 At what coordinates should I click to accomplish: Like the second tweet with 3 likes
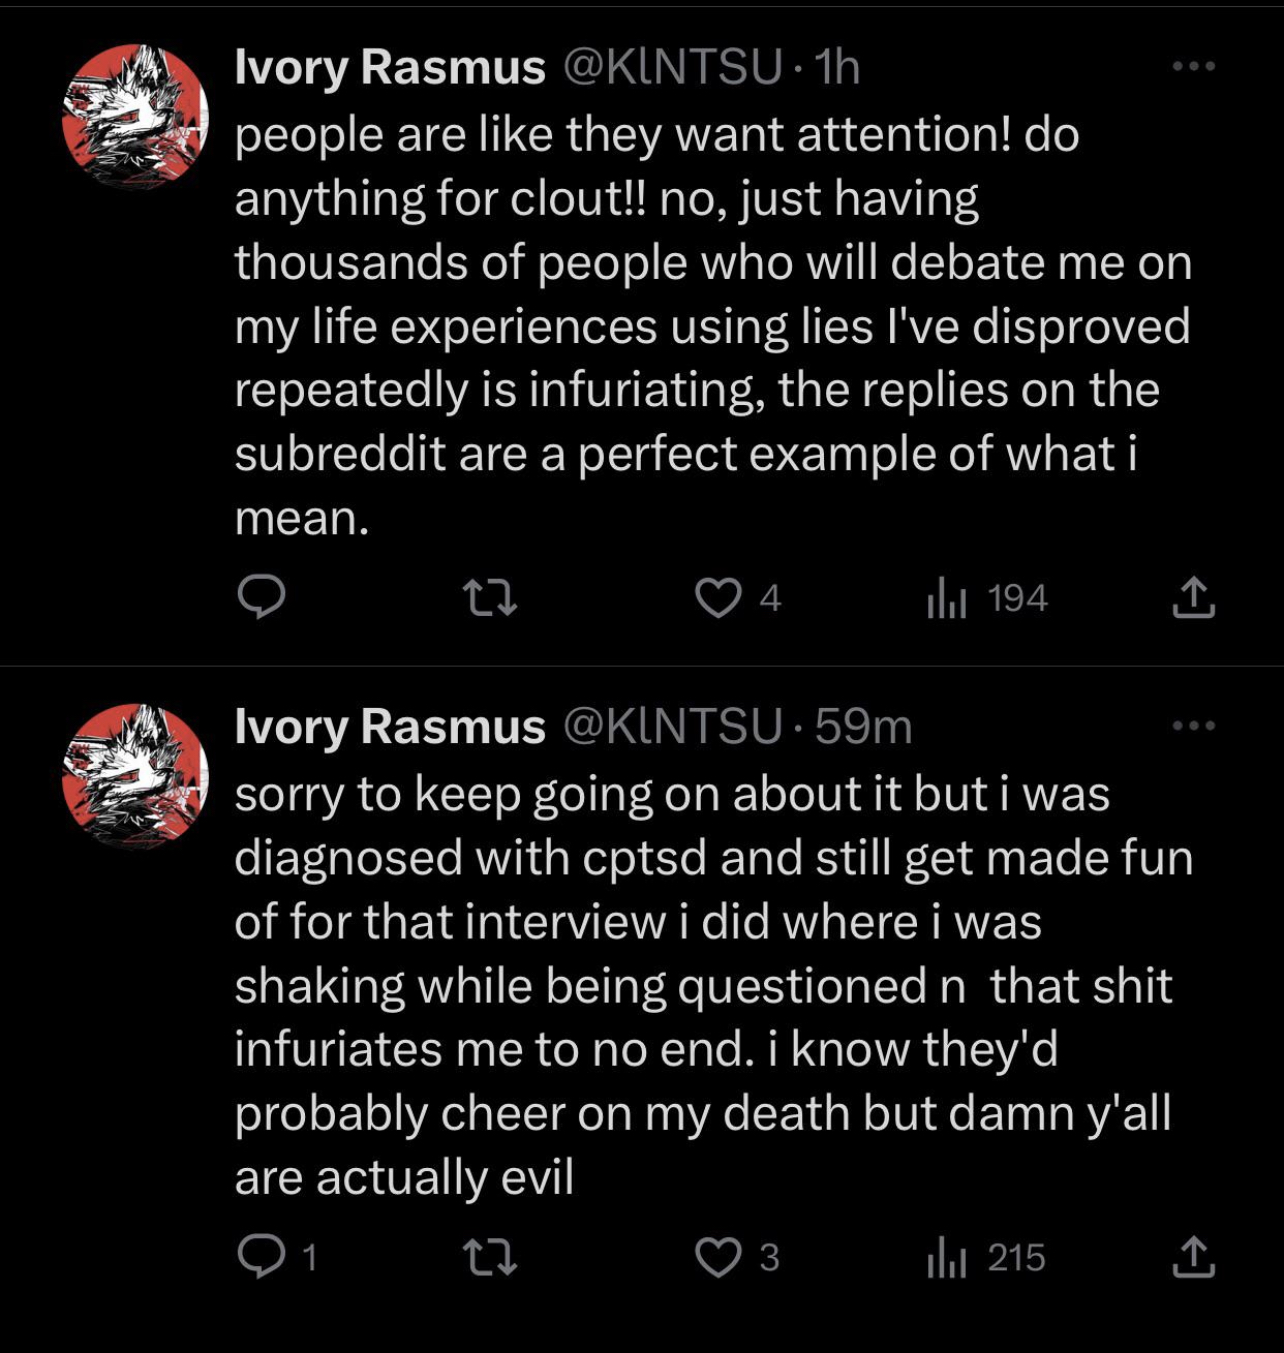(718, 1257)
